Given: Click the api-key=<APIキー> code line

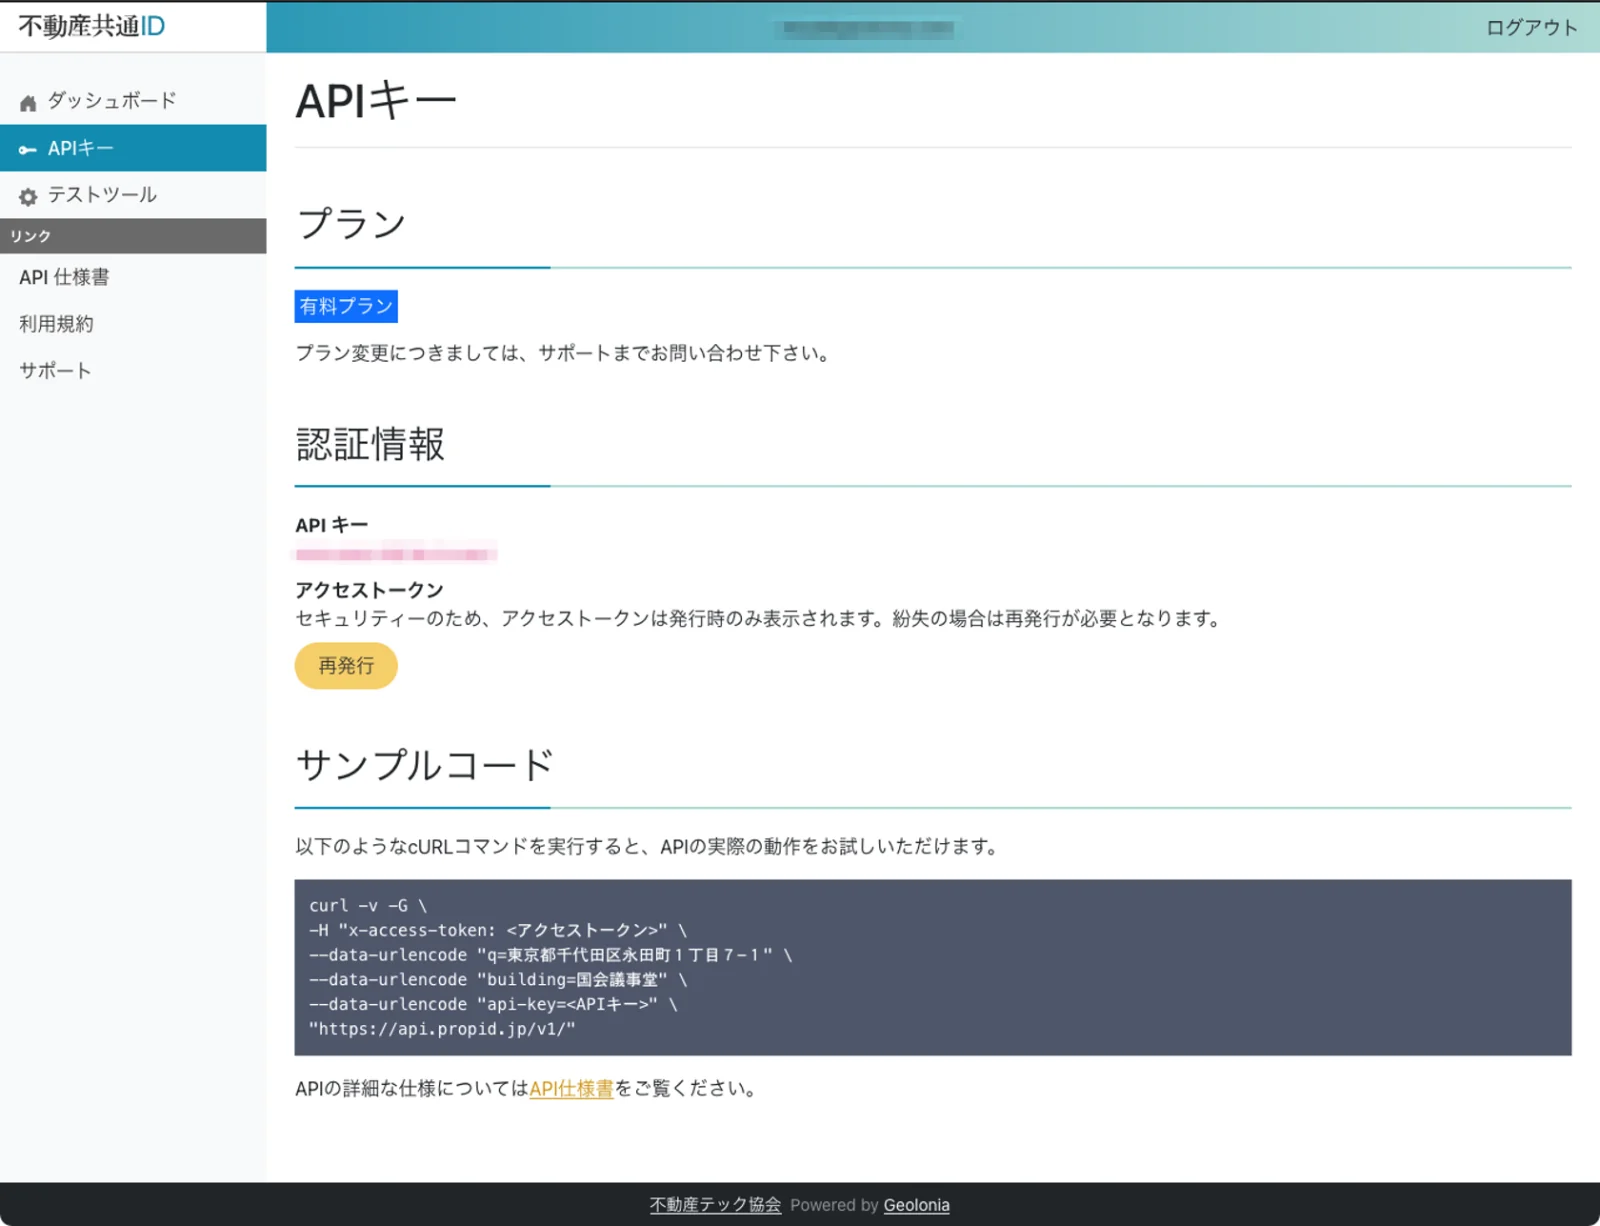Looking at the screenshot, I should click(493, 1004).
